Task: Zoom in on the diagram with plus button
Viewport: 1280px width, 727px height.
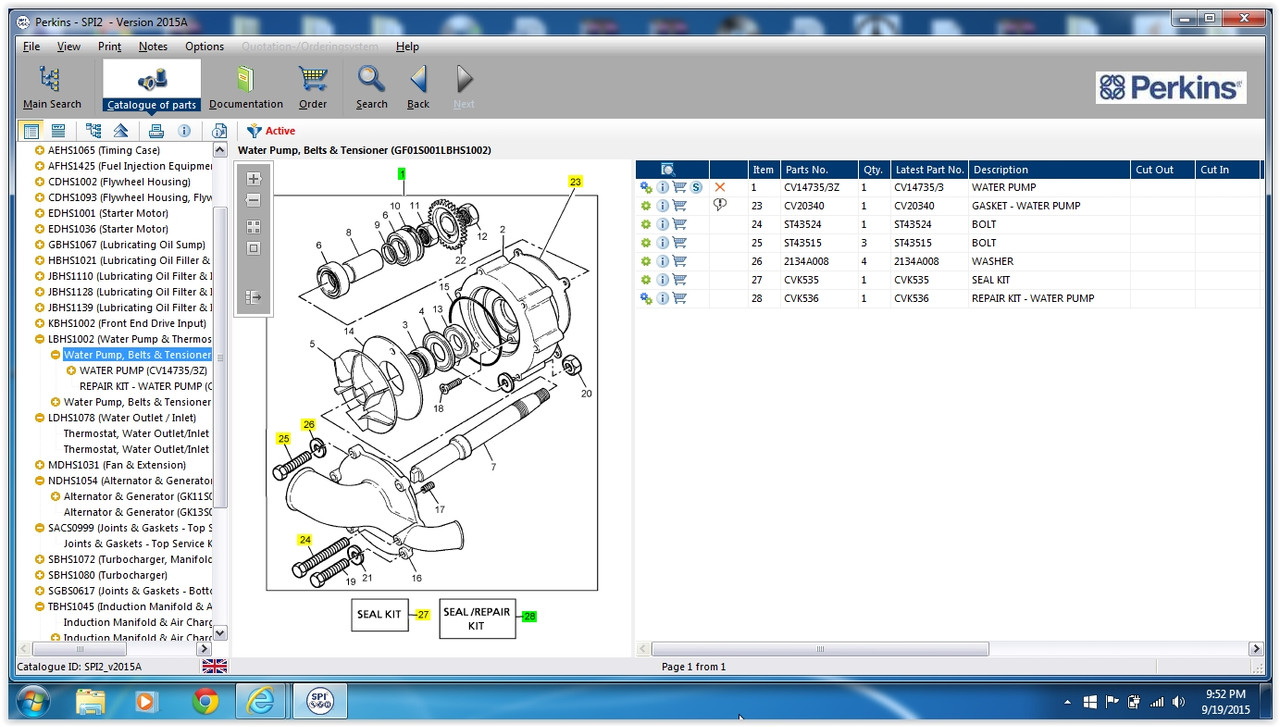Action: 253,179
